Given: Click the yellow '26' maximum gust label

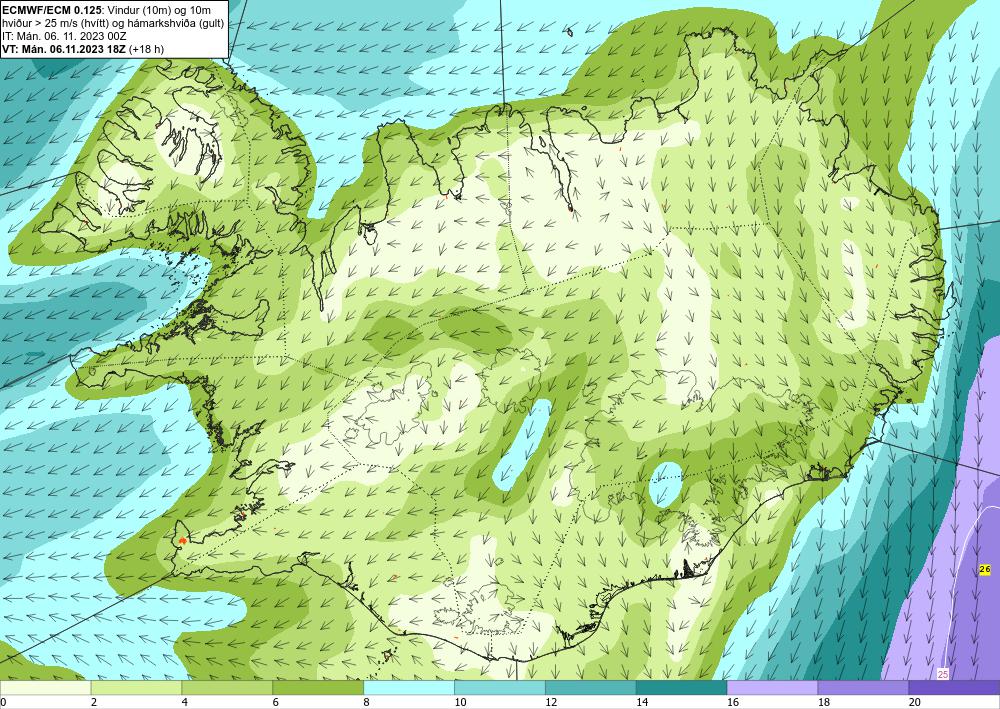Looking at the screenshot, I should pyautogui.click(x=985, y=569).
